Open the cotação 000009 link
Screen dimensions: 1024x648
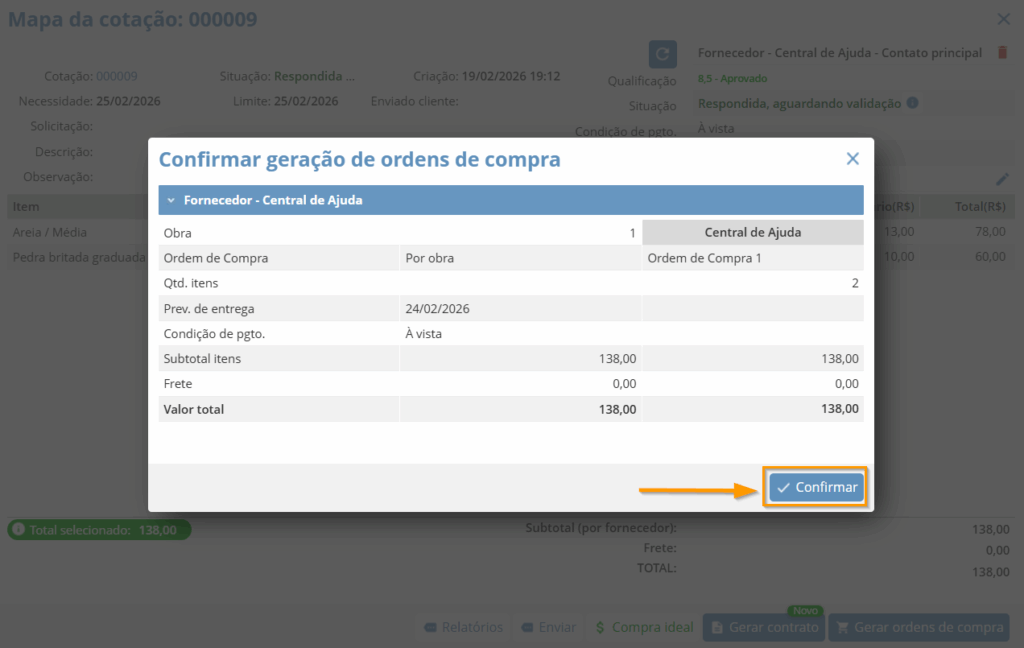click(117, 76)
